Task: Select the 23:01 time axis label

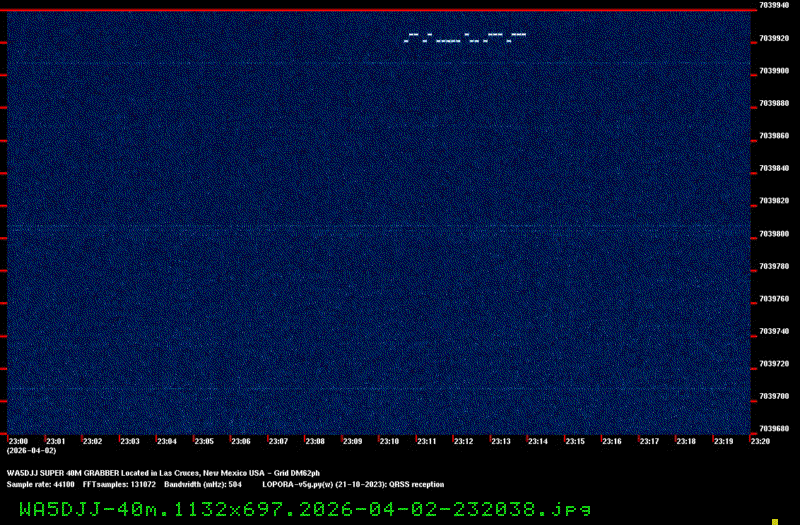Action: coord(56,441)
